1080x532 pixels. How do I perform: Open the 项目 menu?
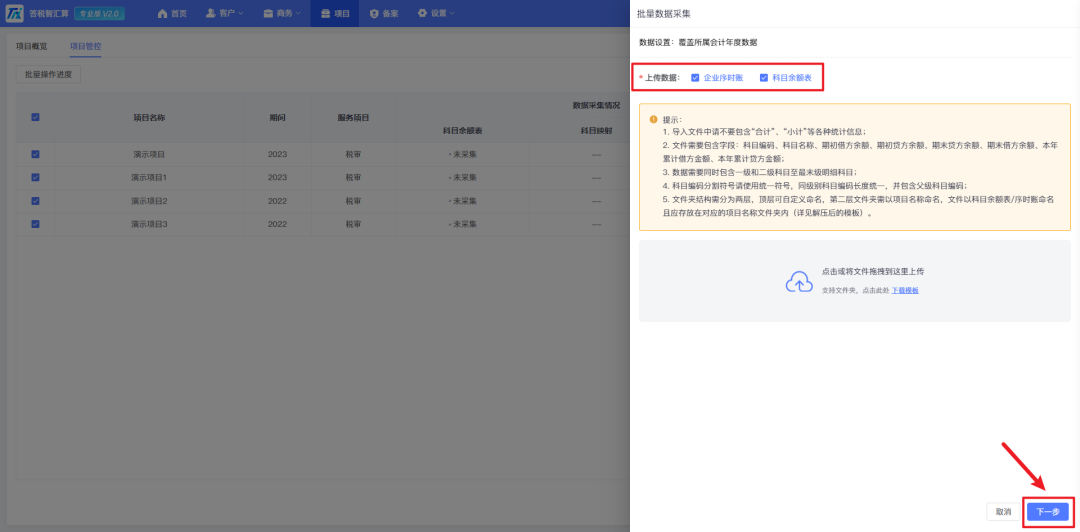(335, 13)
